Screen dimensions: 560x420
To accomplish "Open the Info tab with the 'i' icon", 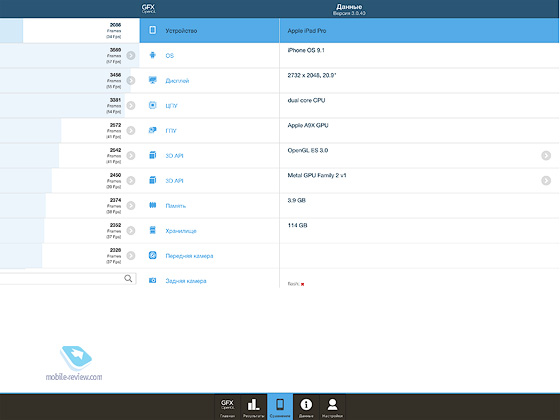I will [306, 407].
